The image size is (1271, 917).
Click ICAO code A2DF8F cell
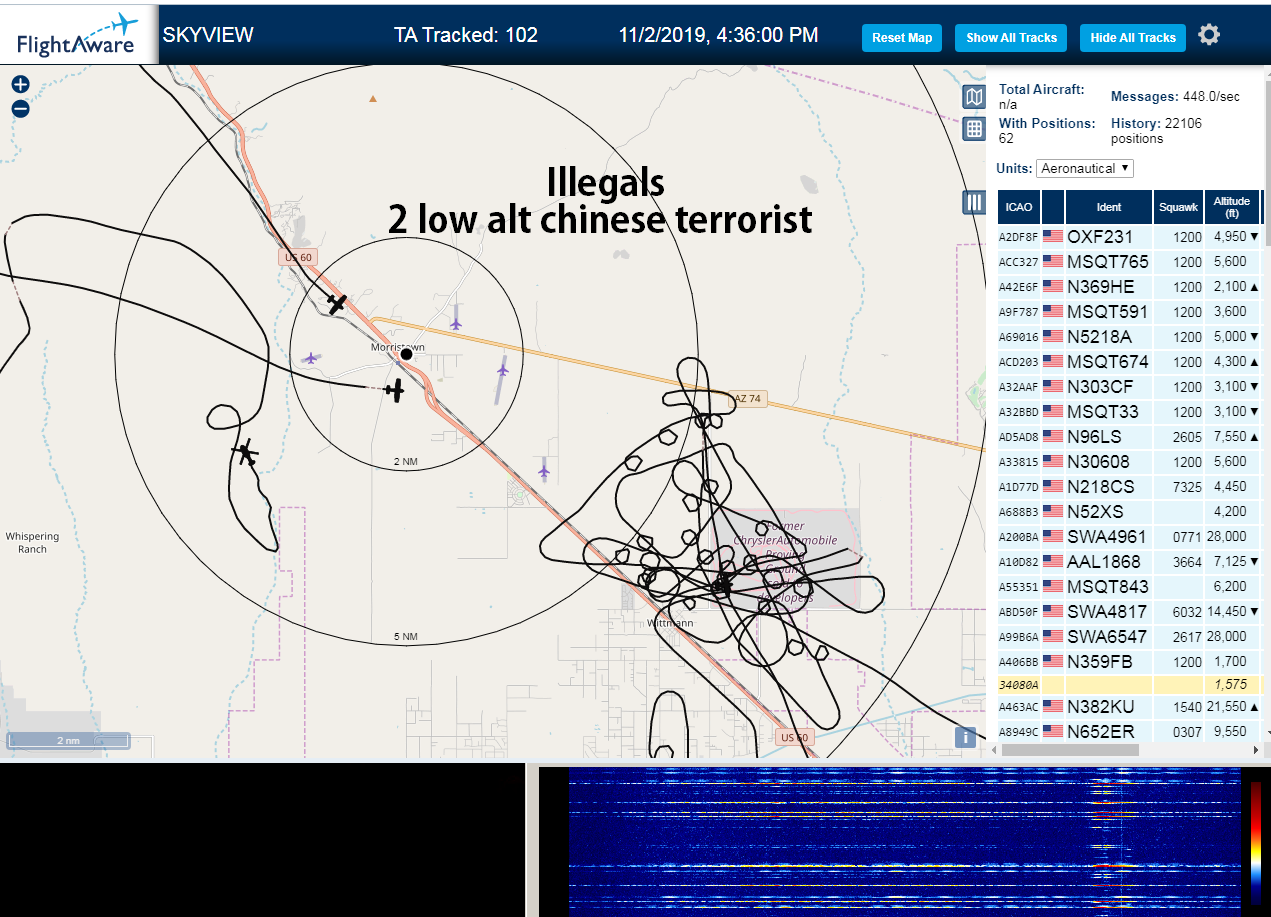click(x=1019, y=238)
